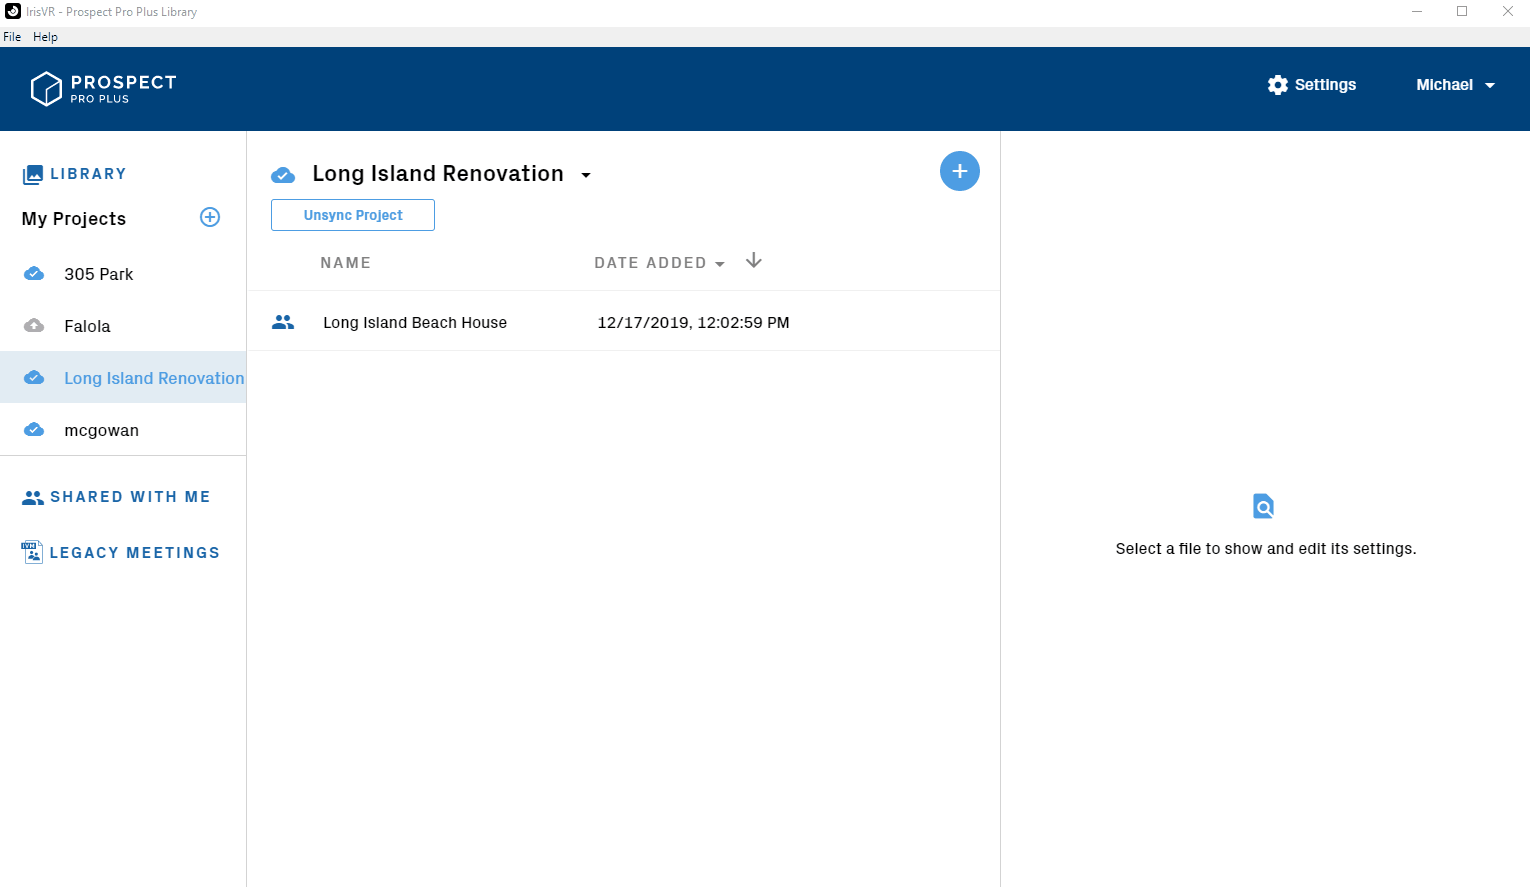Image resolution: width=1530 pixels, height=887 pixels.
Task: Select the Falola project
Action: pos(87,326)
